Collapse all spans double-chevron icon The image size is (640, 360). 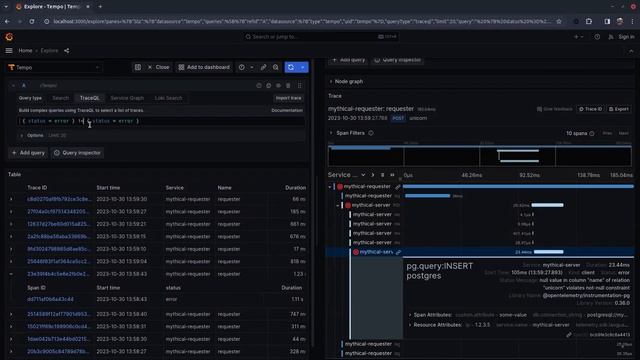click(392, 175)
